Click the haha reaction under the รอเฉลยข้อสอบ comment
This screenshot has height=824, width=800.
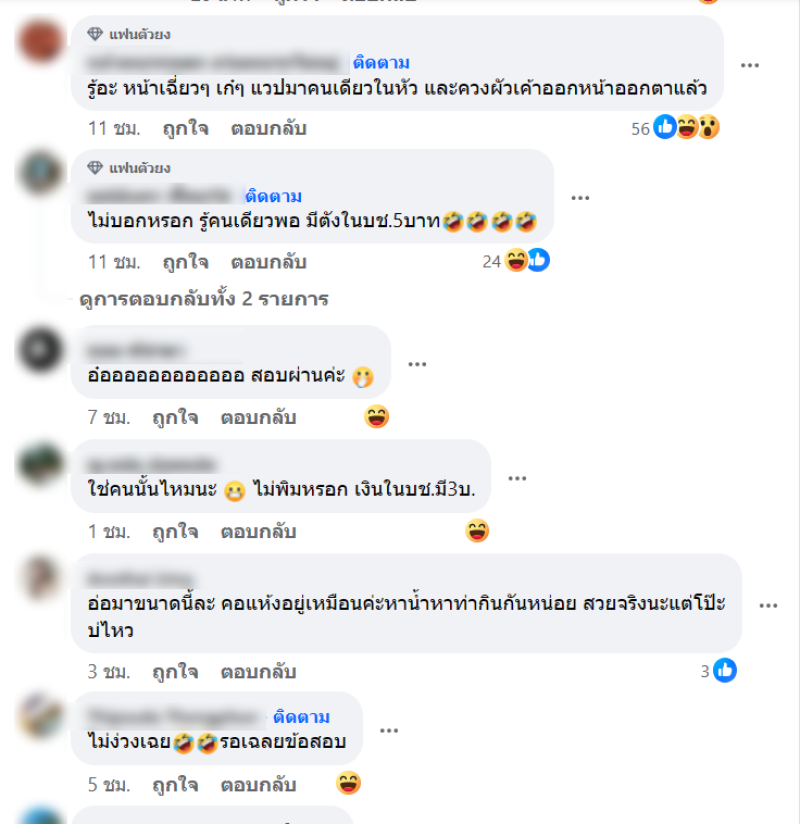(x=348, y=783)
